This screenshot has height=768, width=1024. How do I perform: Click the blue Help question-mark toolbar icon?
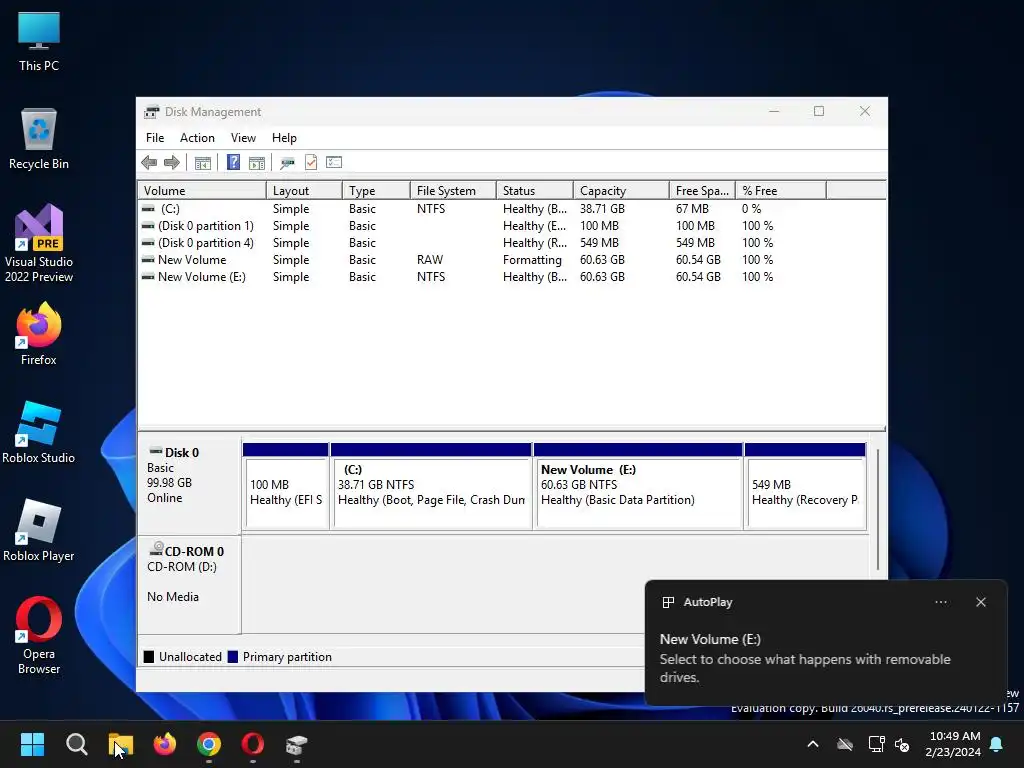[x=233, y=163]
